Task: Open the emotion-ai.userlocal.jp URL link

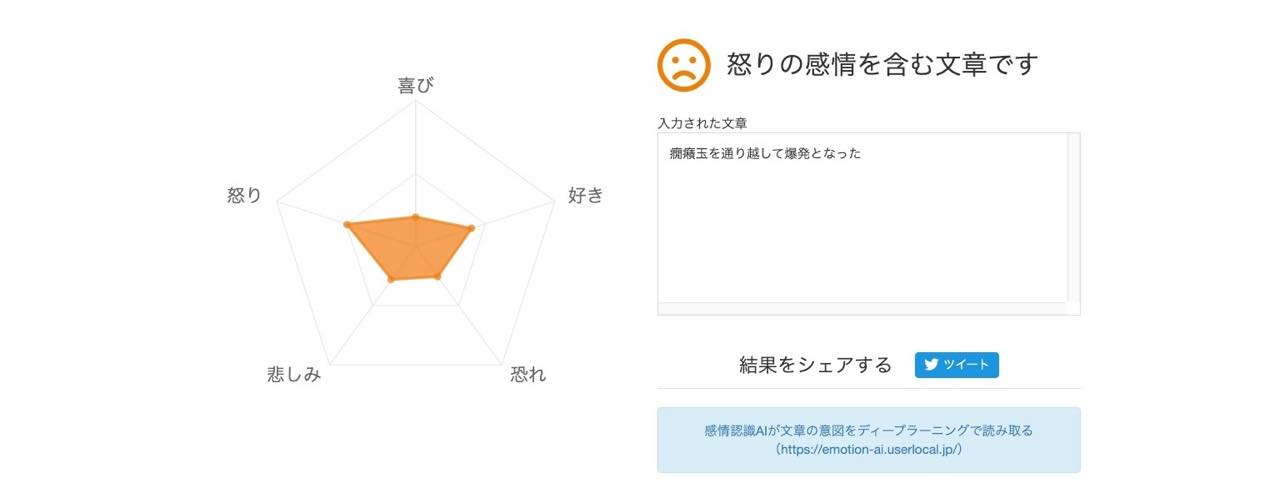Action: coord(868,450)
